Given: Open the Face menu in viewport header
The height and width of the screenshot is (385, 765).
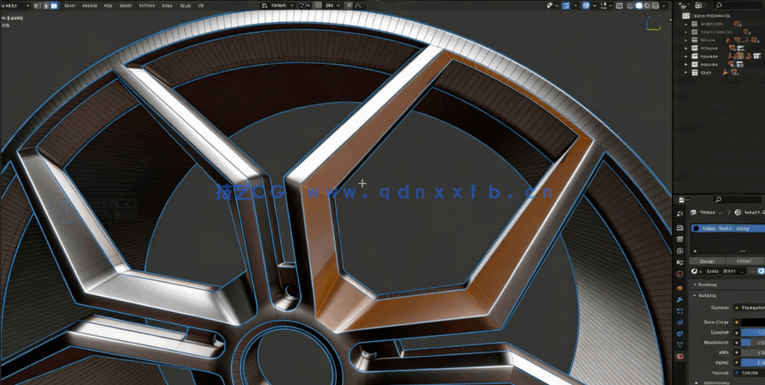Looking at the screenshot, I should 185,5.
